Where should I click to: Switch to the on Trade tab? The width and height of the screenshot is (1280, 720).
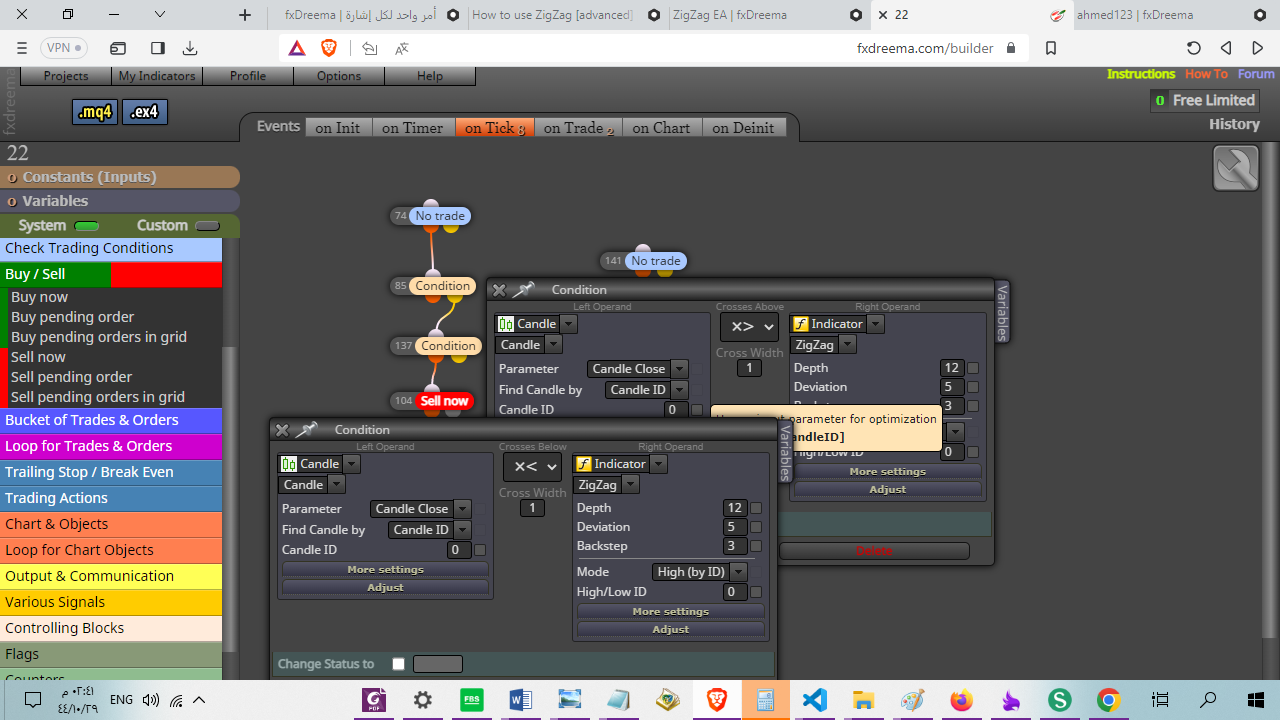click(x=579, y=128)
